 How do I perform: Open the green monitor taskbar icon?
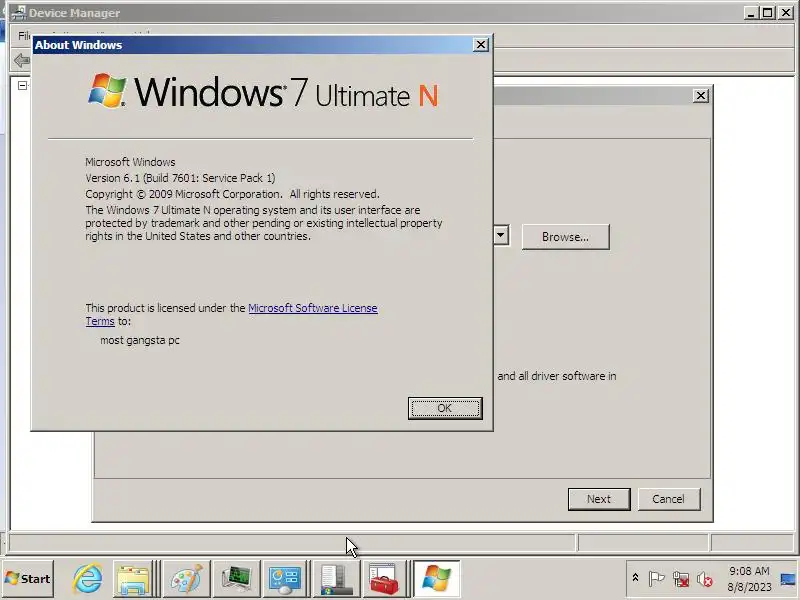[236, 579]
